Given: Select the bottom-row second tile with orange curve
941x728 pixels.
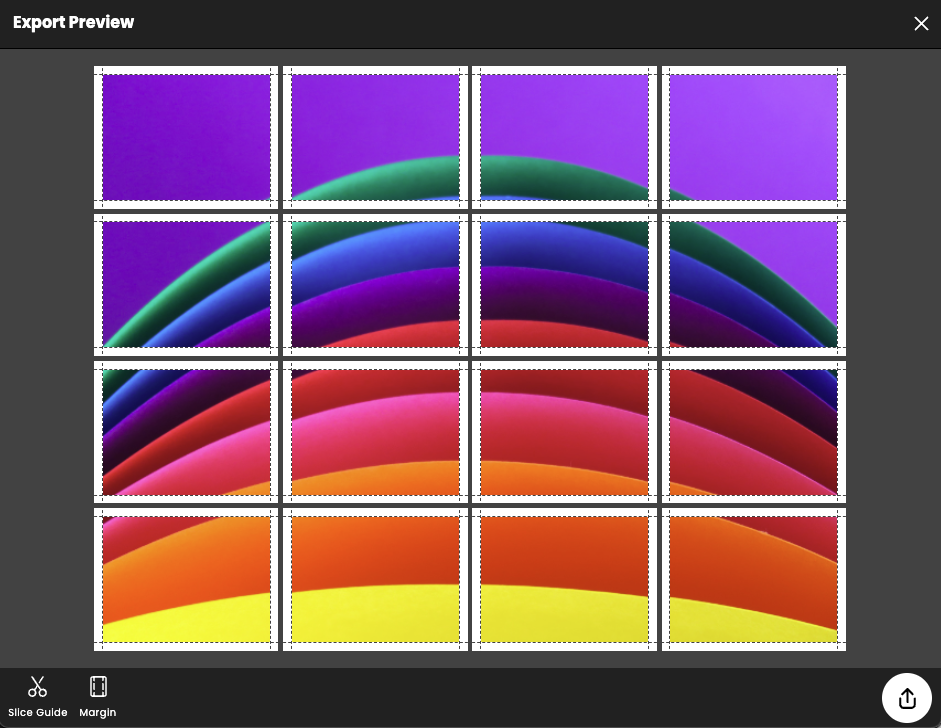Looking at the screenshot, I should click(x=374, y=577).
